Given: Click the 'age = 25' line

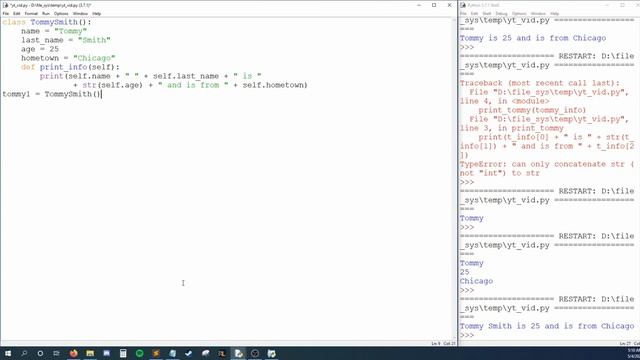Looking at the screenshot, I should 40,49.
